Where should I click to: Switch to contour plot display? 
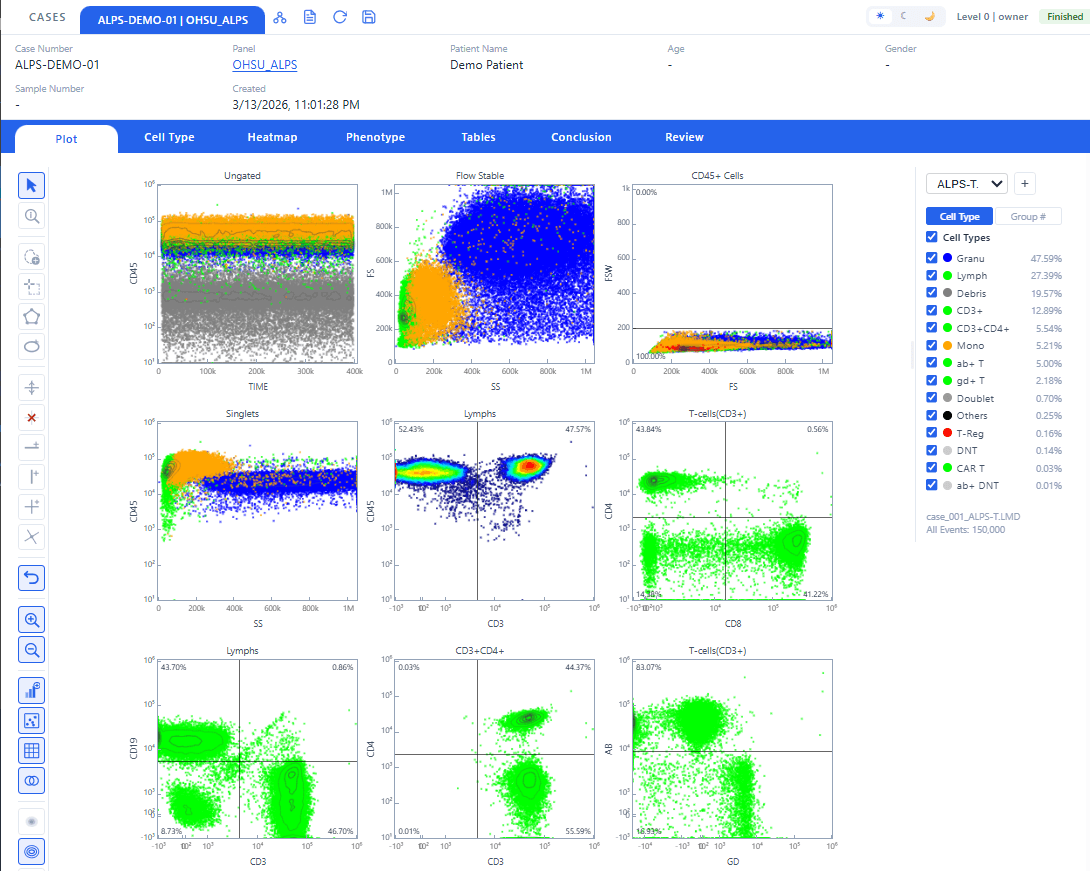coord(31,852)
